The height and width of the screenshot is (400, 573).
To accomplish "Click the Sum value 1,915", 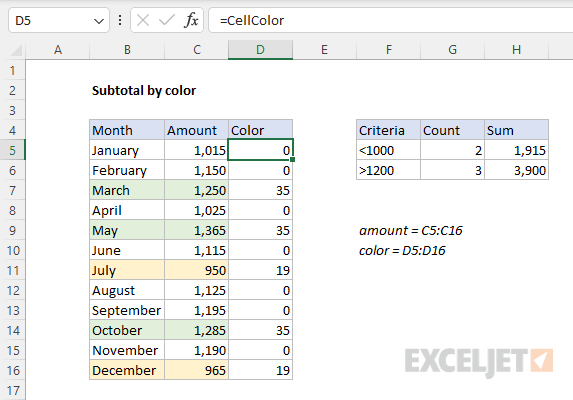I will (x=516, y=150).
